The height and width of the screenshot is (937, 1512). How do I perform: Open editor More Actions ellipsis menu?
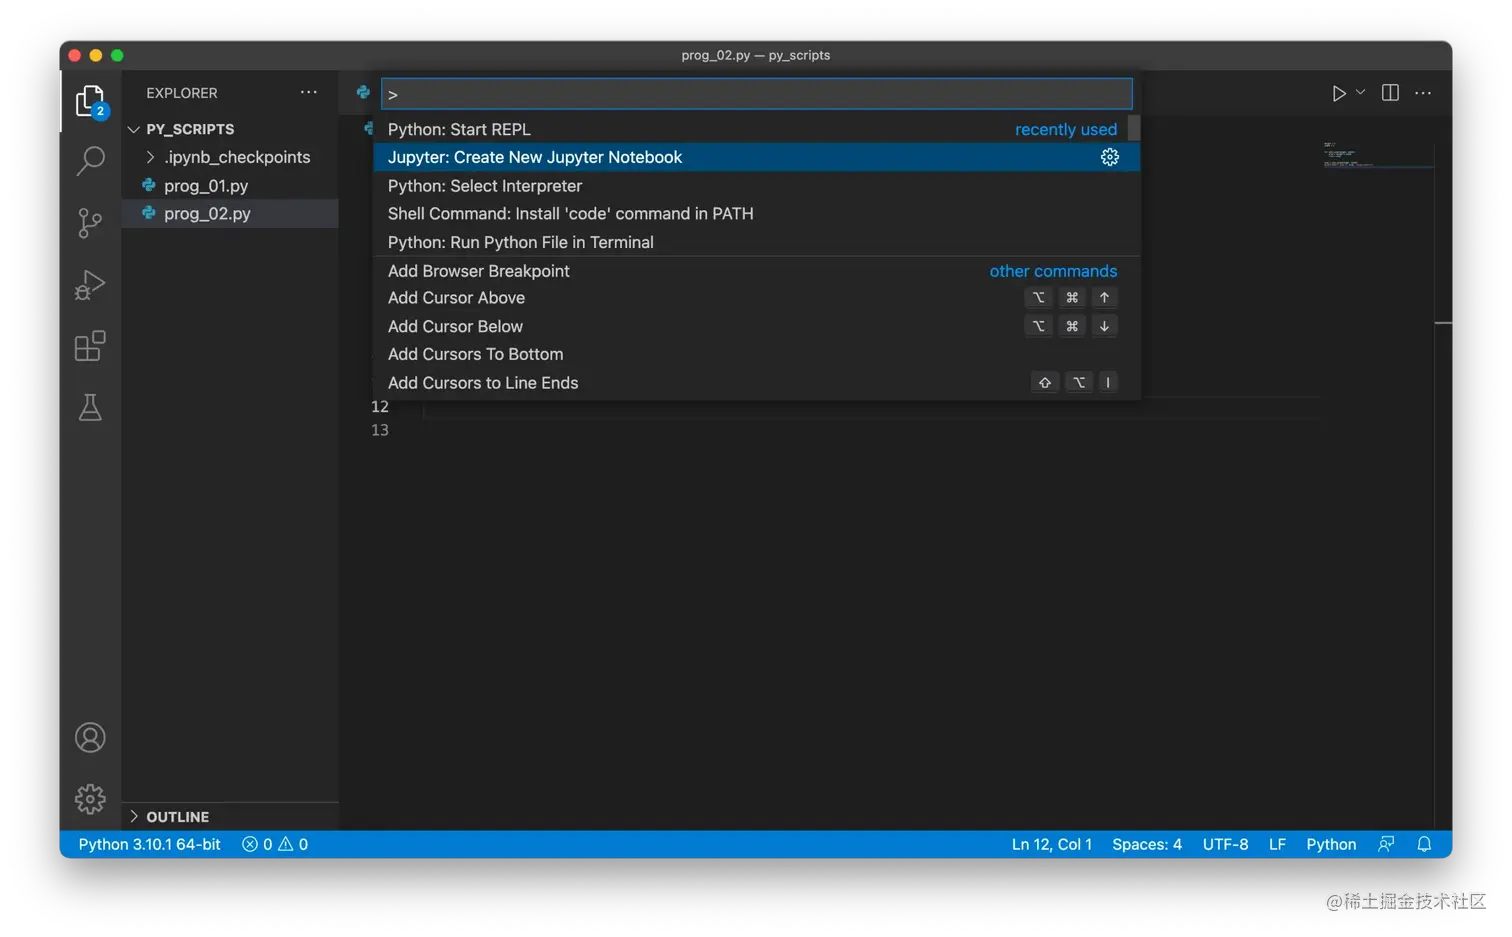[1423, 93]
